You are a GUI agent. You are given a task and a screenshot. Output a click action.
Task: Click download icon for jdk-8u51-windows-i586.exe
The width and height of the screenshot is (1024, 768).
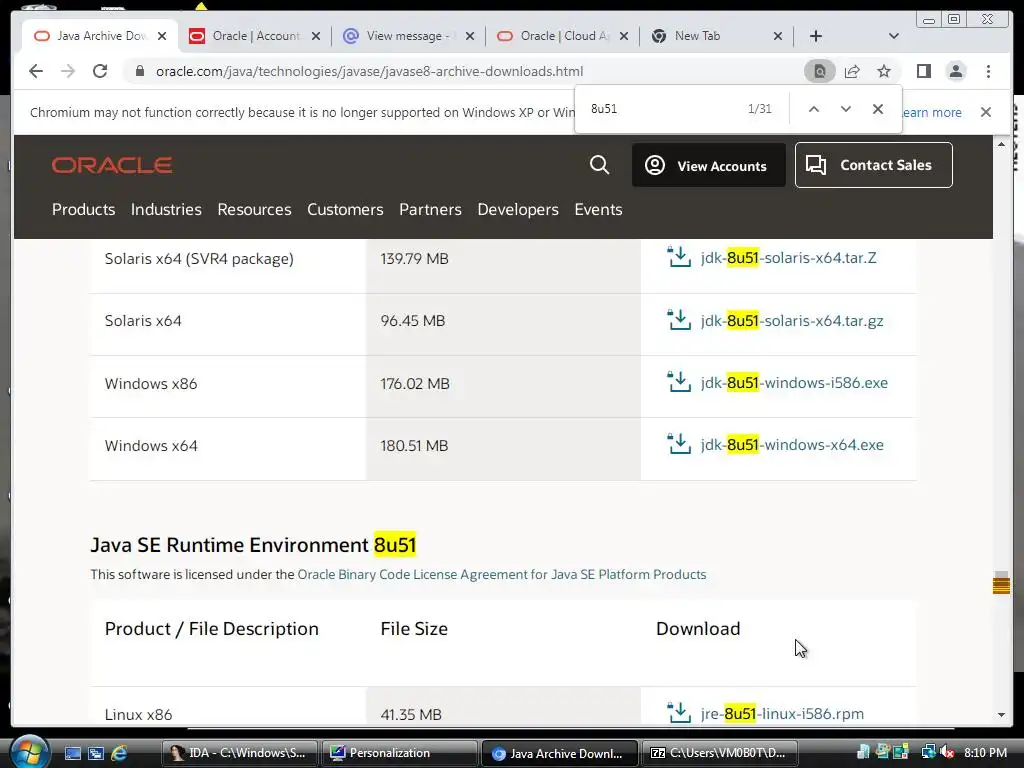click(679, 381)
